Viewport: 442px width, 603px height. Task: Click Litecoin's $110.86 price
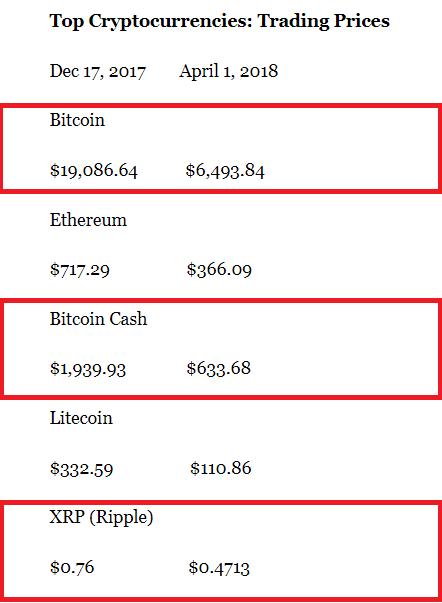coord(221,468)
